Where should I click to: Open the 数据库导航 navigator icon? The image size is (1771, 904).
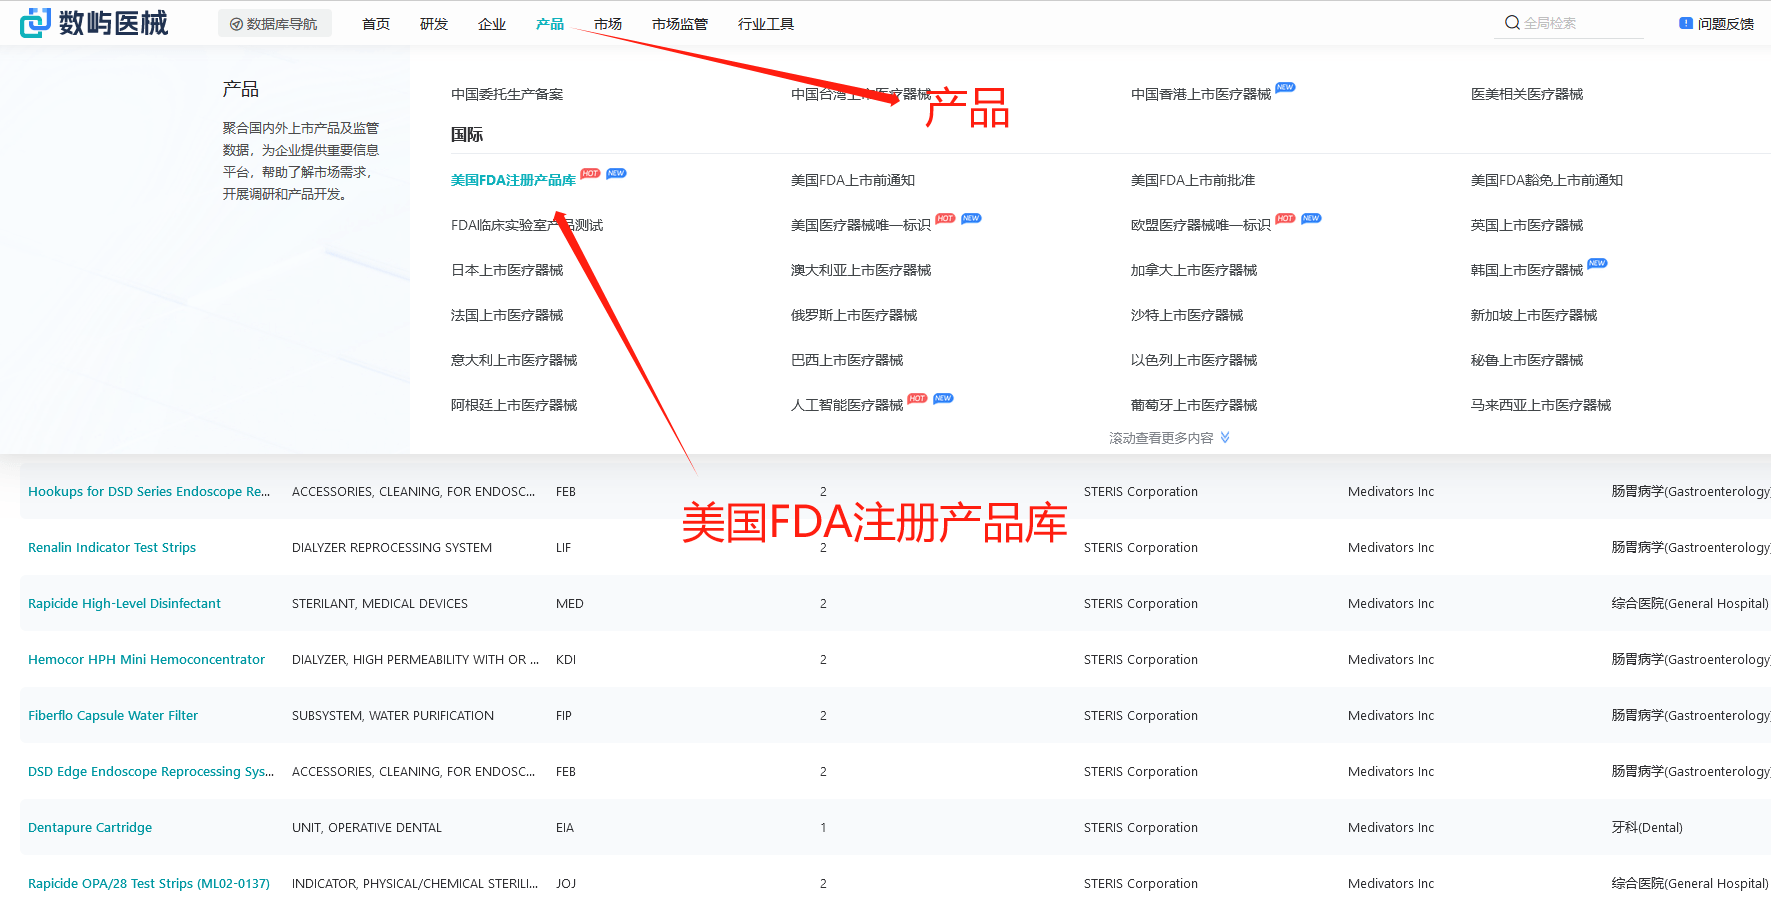[x=236, y=22]
